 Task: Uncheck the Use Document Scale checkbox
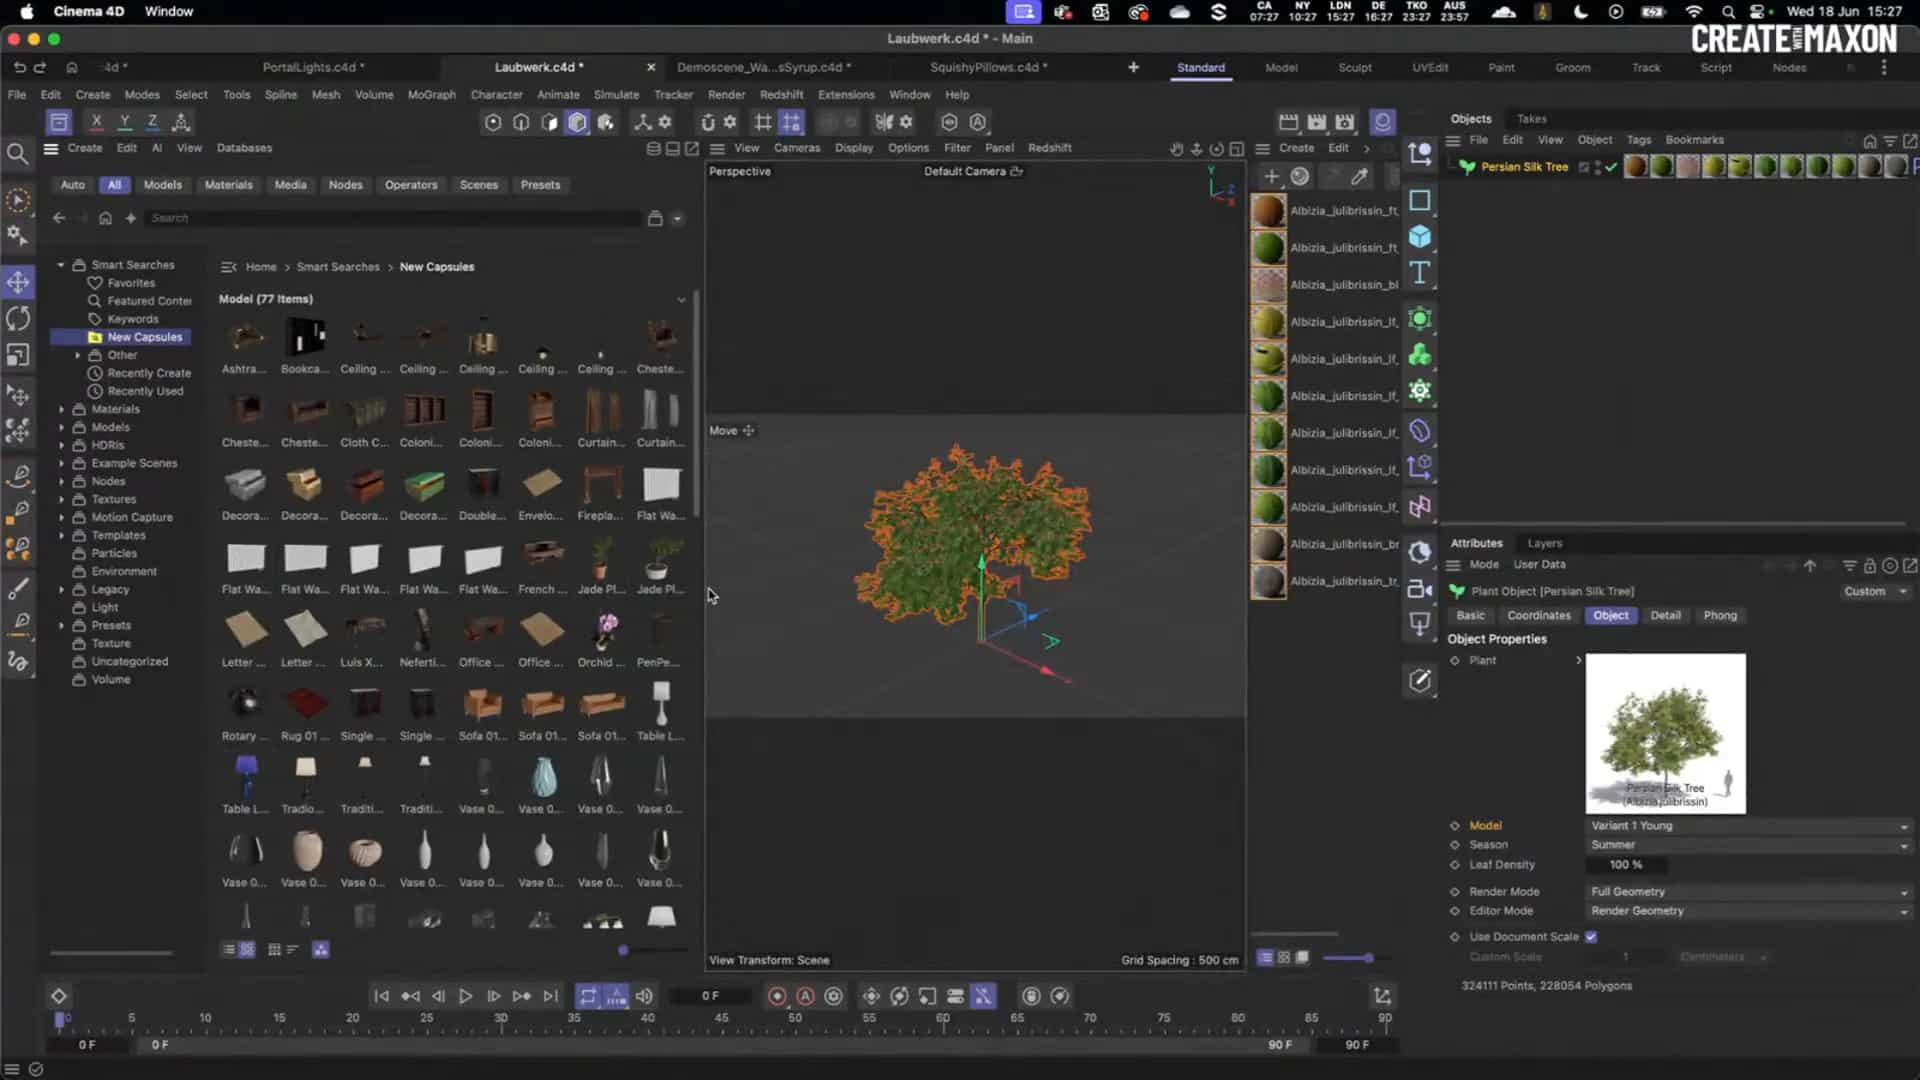(1592, 937)
